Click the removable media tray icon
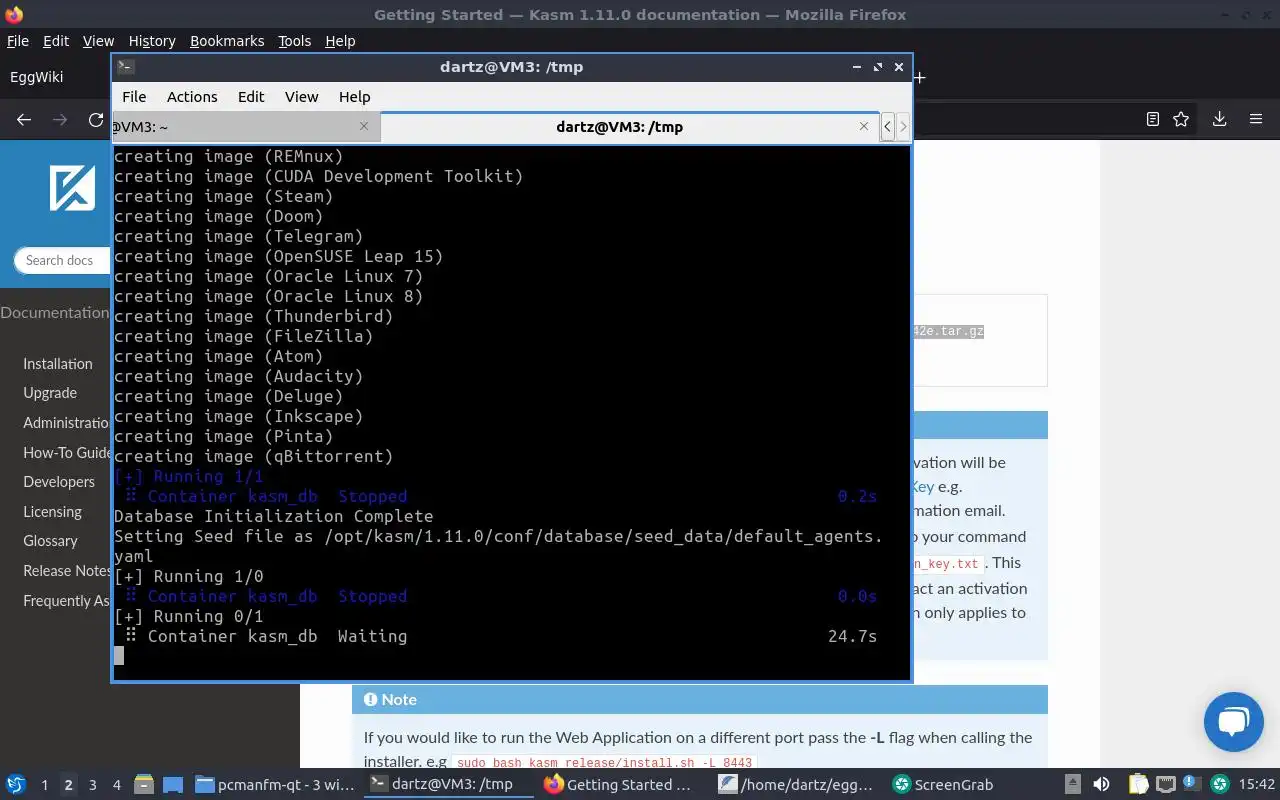The width and height of the screenshot is (1280, 800). pos(1072,785)
